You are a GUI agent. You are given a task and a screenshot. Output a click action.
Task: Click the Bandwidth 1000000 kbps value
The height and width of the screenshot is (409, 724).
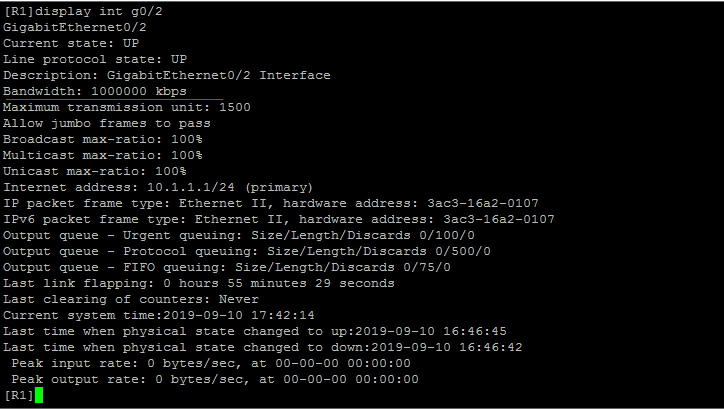tap(138, 91)
